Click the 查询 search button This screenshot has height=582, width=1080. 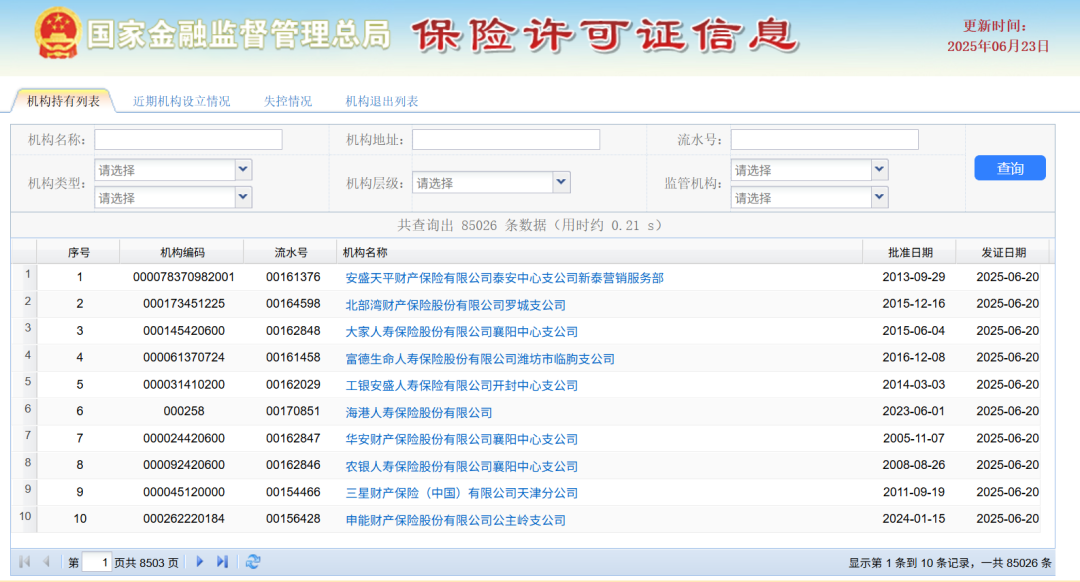[1010, 168]
